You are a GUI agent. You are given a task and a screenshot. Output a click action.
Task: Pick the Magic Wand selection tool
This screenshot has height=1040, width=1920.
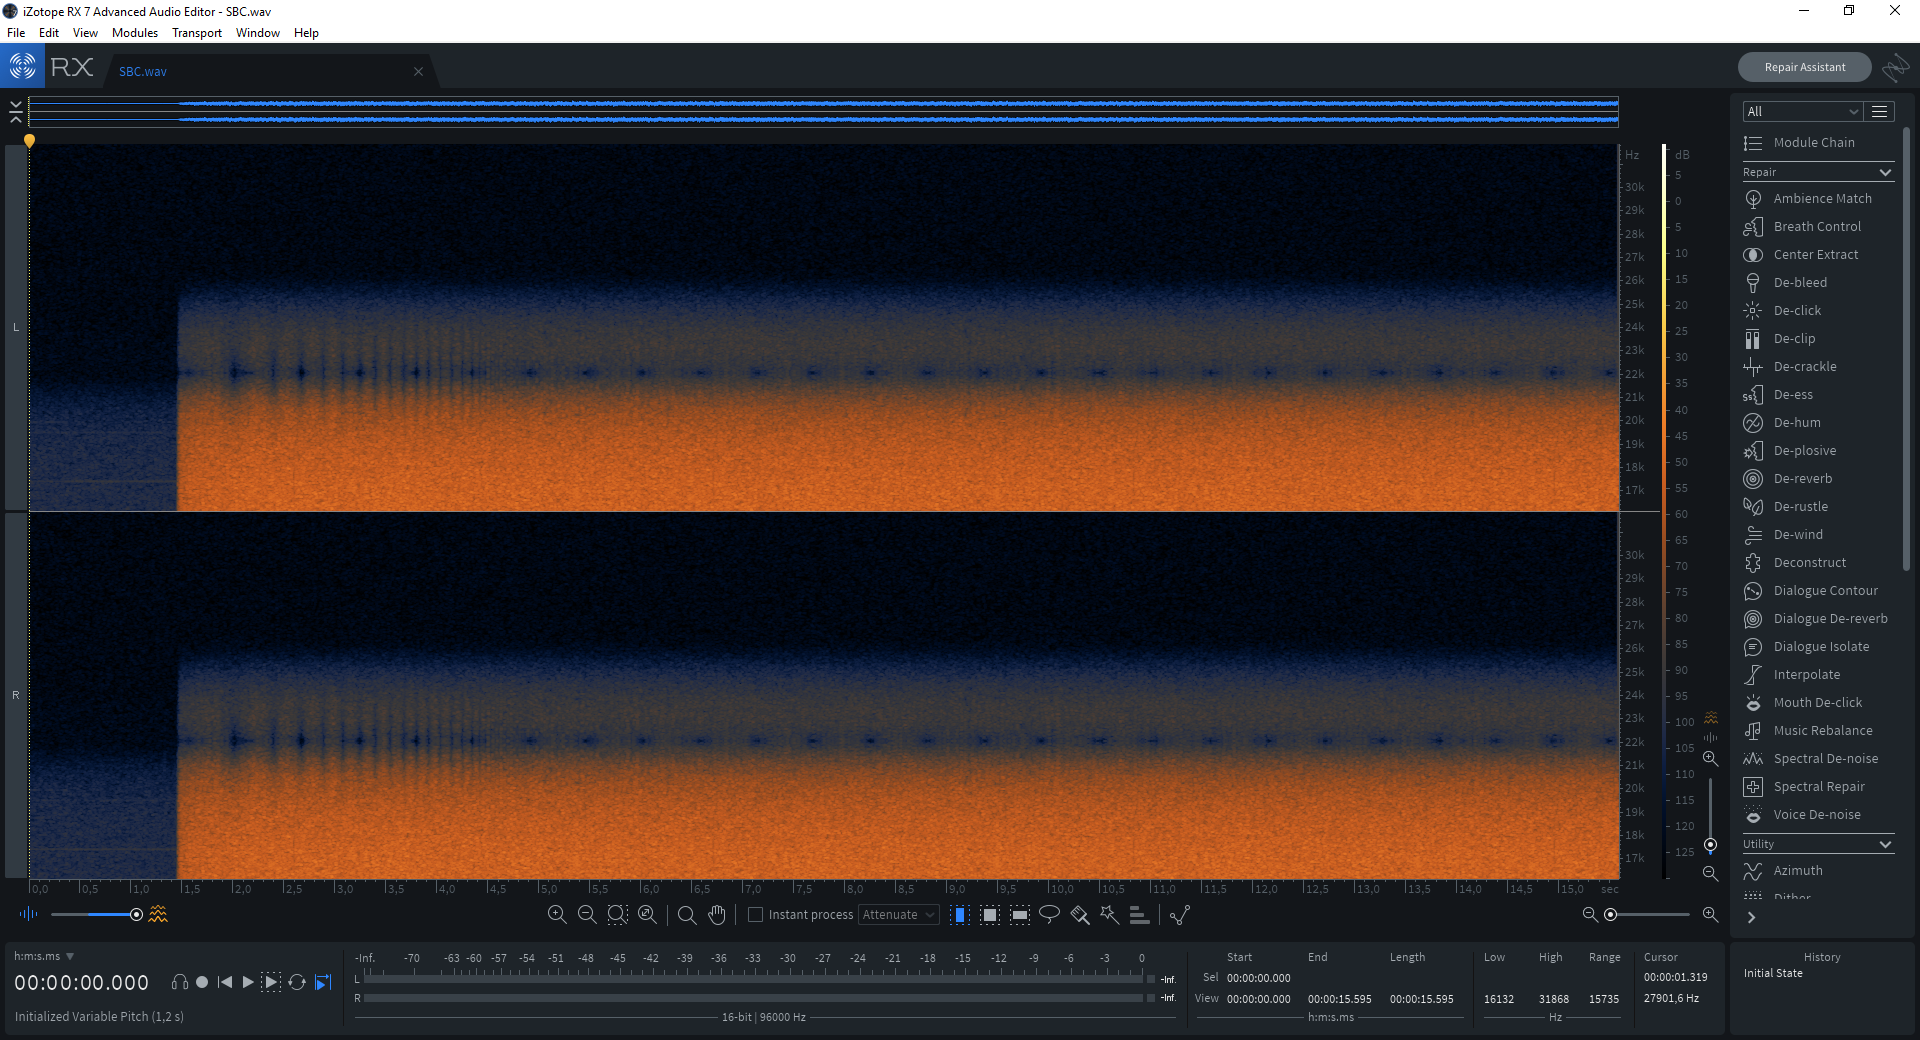point(1109,914)
